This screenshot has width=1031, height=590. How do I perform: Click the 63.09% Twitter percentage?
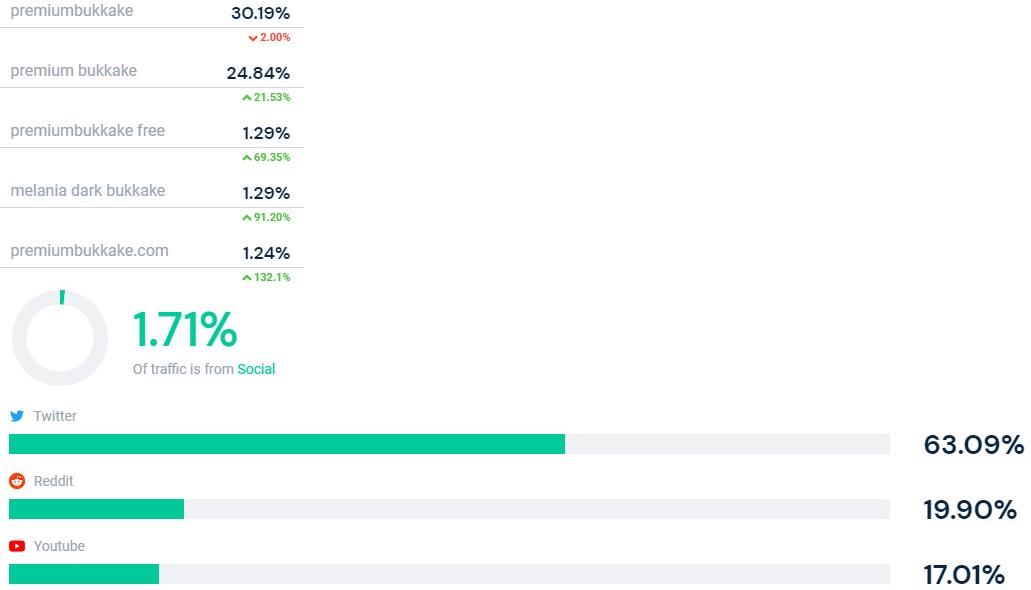973,445
